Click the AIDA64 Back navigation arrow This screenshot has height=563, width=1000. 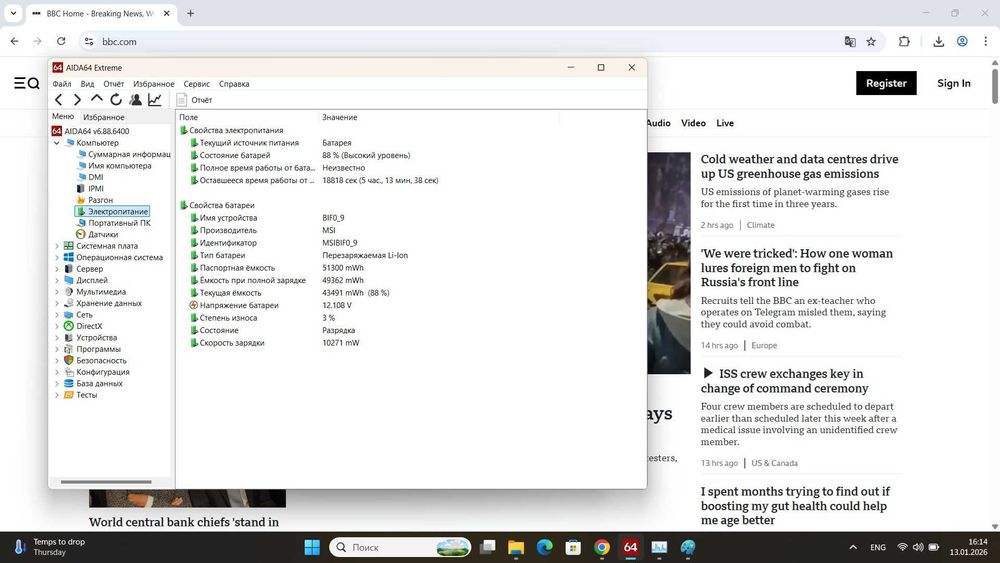click(x=59, y=99)
